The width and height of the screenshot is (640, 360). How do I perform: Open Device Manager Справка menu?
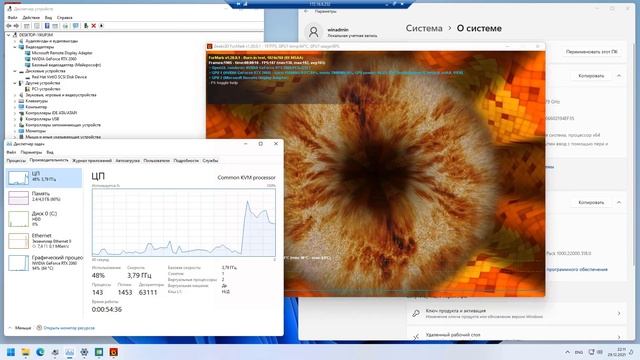click(64, 18)
